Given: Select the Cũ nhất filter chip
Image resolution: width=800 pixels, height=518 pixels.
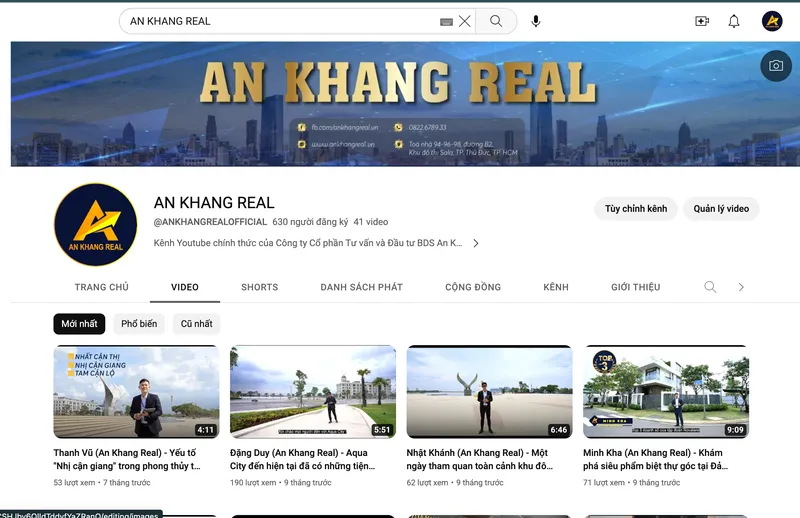Looking at the screenshot, I should pyautogui.click(x=196, y=324).
